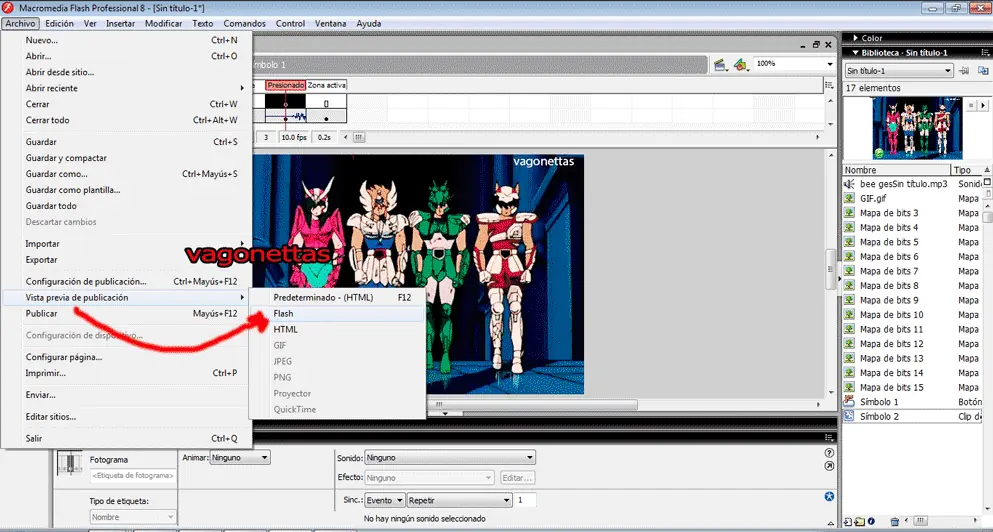The image size is (993, 532).
Task: Toggle library sort order triangle
Action: (x=987, y=170)
